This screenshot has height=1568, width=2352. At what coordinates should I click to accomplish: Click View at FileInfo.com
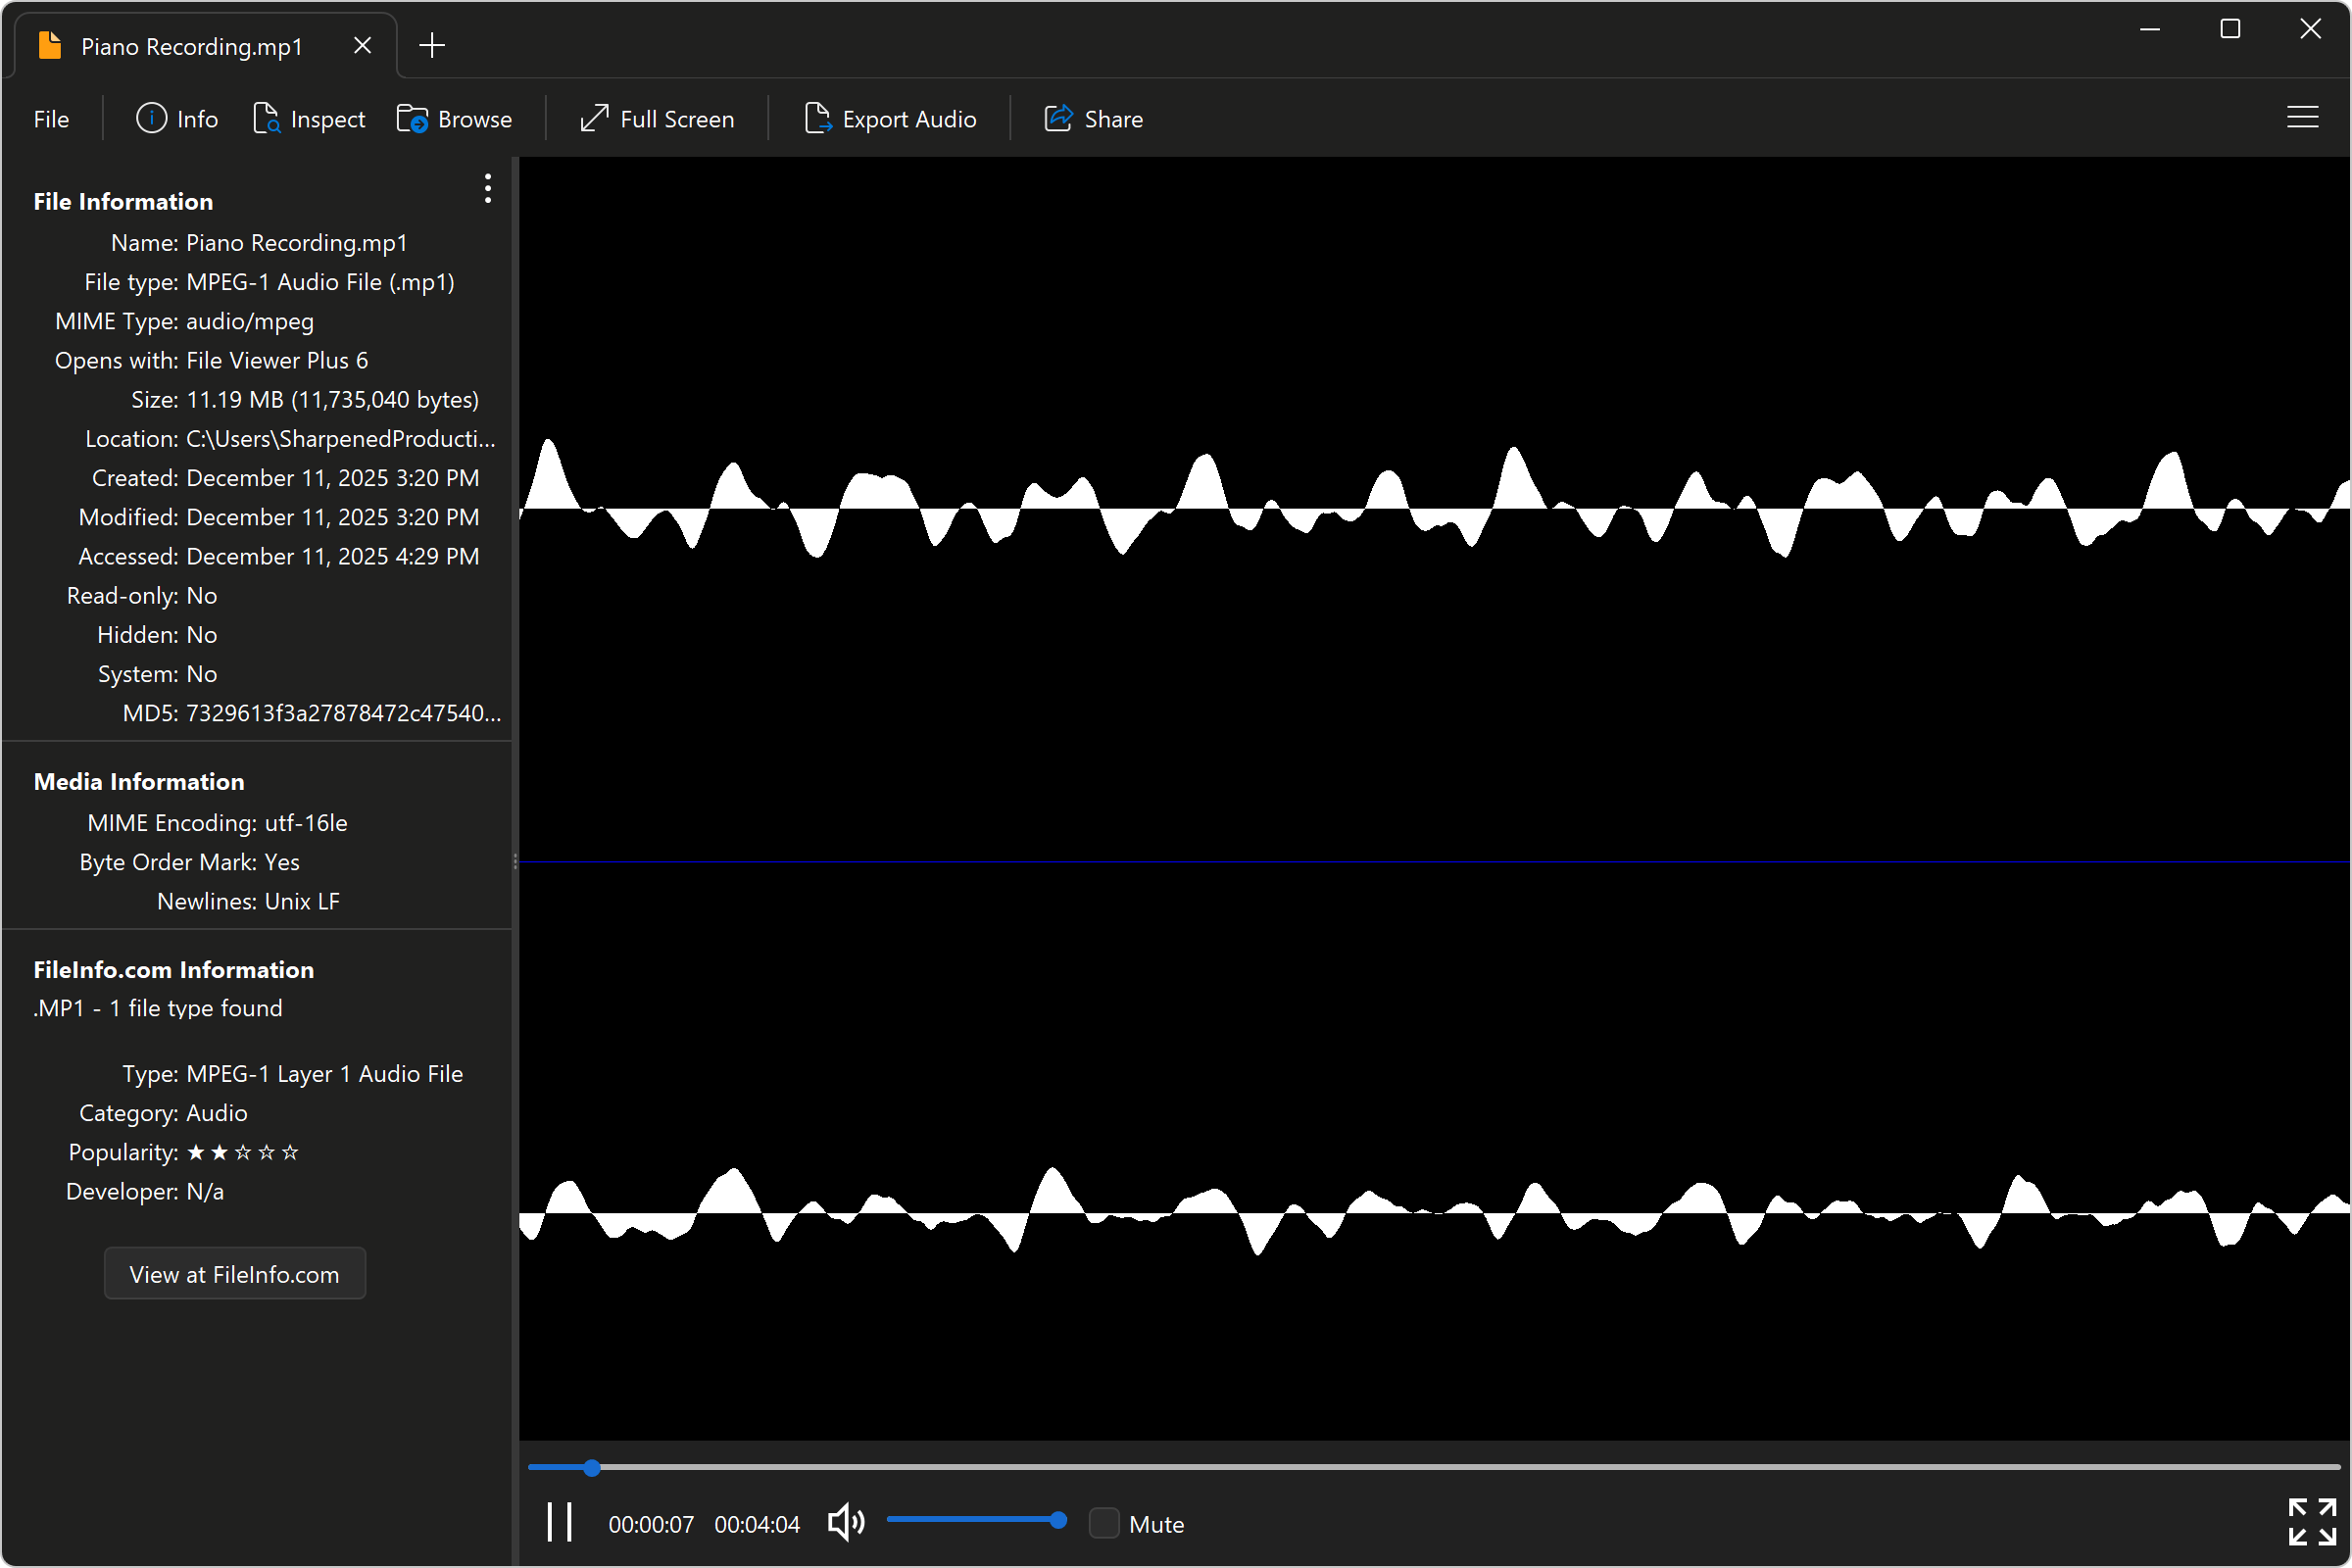[x=234, y=1273]
